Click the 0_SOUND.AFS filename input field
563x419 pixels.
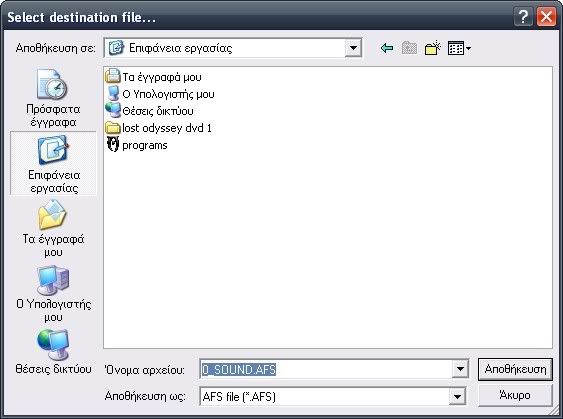[x=326, y=369]
